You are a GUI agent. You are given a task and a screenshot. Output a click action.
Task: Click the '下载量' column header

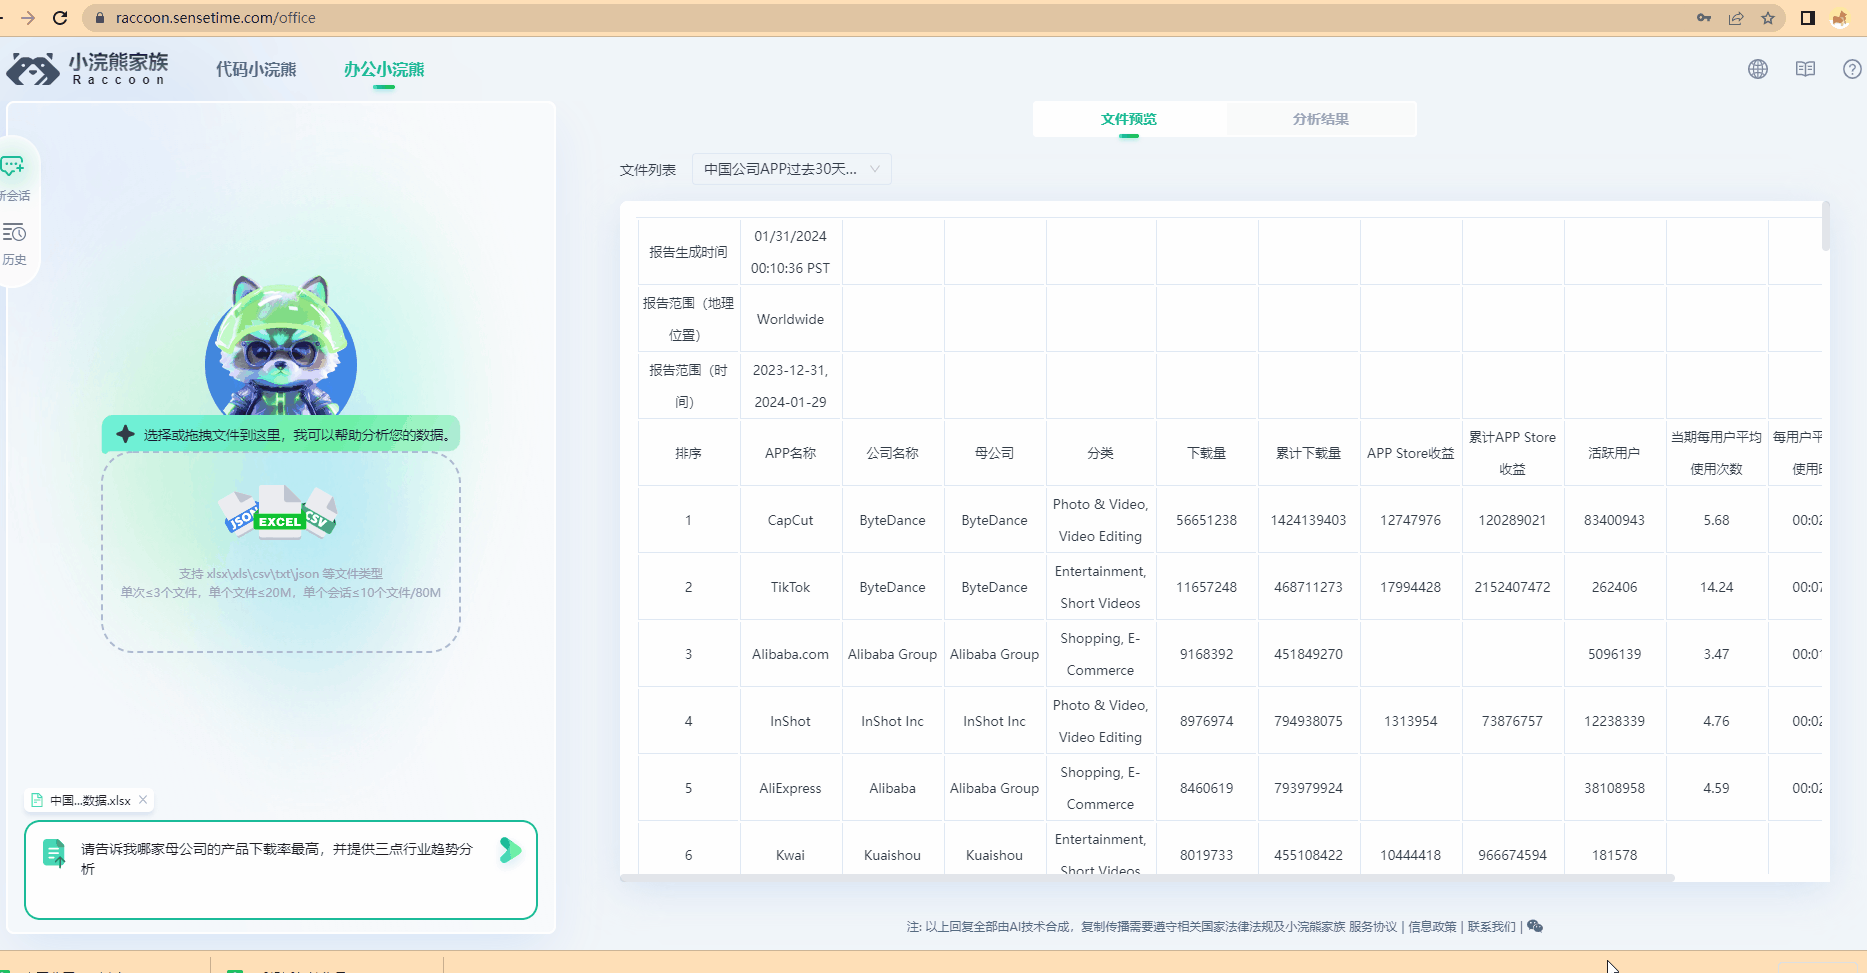(1206, 453)
